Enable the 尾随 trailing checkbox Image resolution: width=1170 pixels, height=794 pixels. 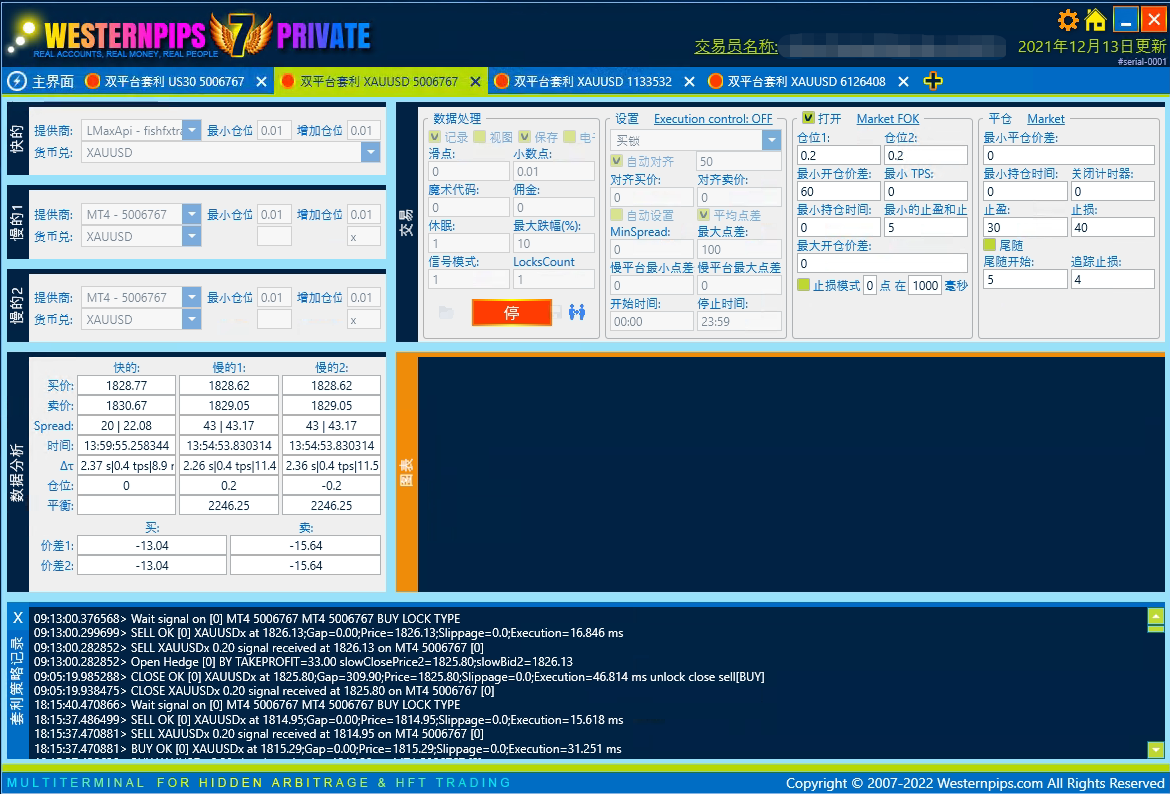click(x=989, y=245)
